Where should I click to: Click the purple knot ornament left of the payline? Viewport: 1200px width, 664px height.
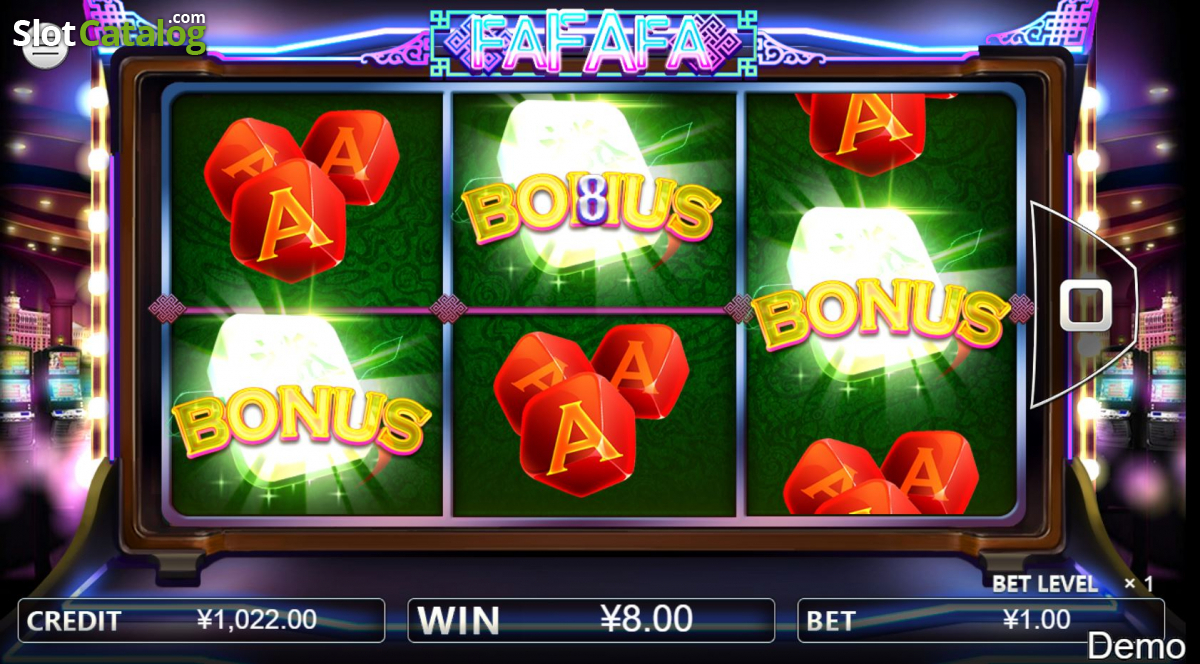click(x=162, y=306)
